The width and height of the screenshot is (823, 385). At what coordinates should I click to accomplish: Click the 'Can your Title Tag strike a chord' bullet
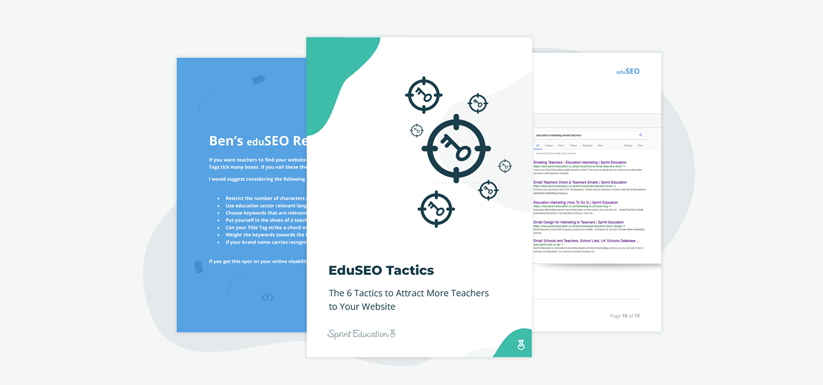tap(266, 228)
